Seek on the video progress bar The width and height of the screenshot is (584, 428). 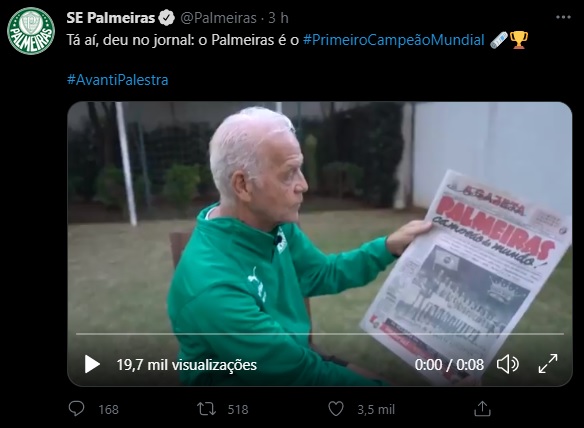[x=320, y=334]
